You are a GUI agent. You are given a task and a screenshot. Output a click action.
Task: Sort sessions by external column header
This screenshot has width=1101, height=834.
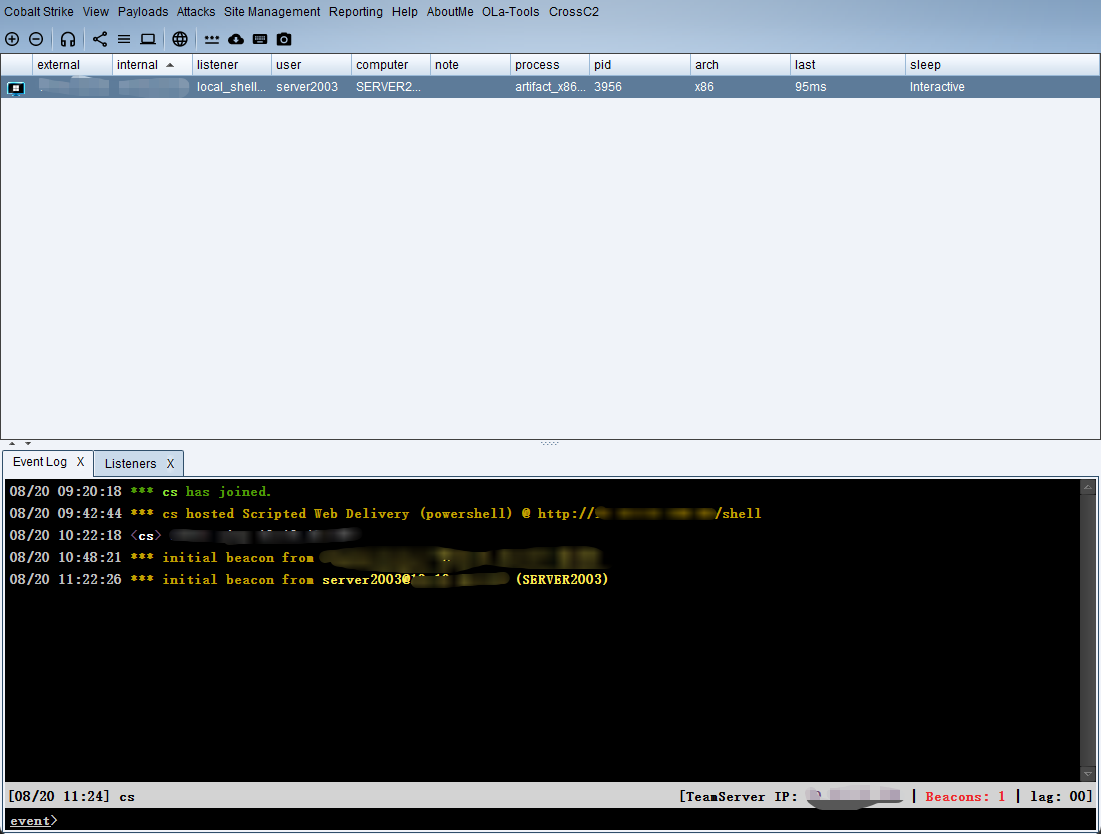coord(72,65)
